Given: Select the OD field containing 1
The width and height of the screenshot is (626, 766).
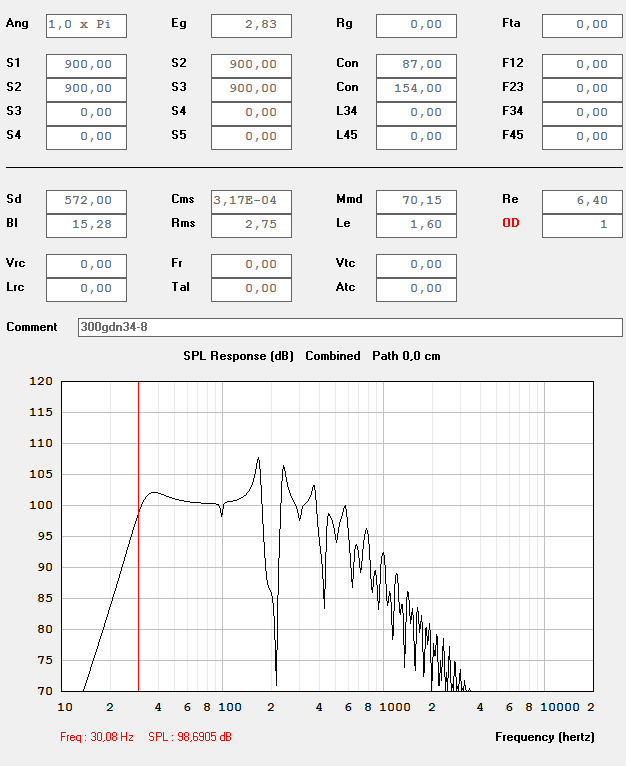Looking at the screenshot, I should [x=582, y=226].
